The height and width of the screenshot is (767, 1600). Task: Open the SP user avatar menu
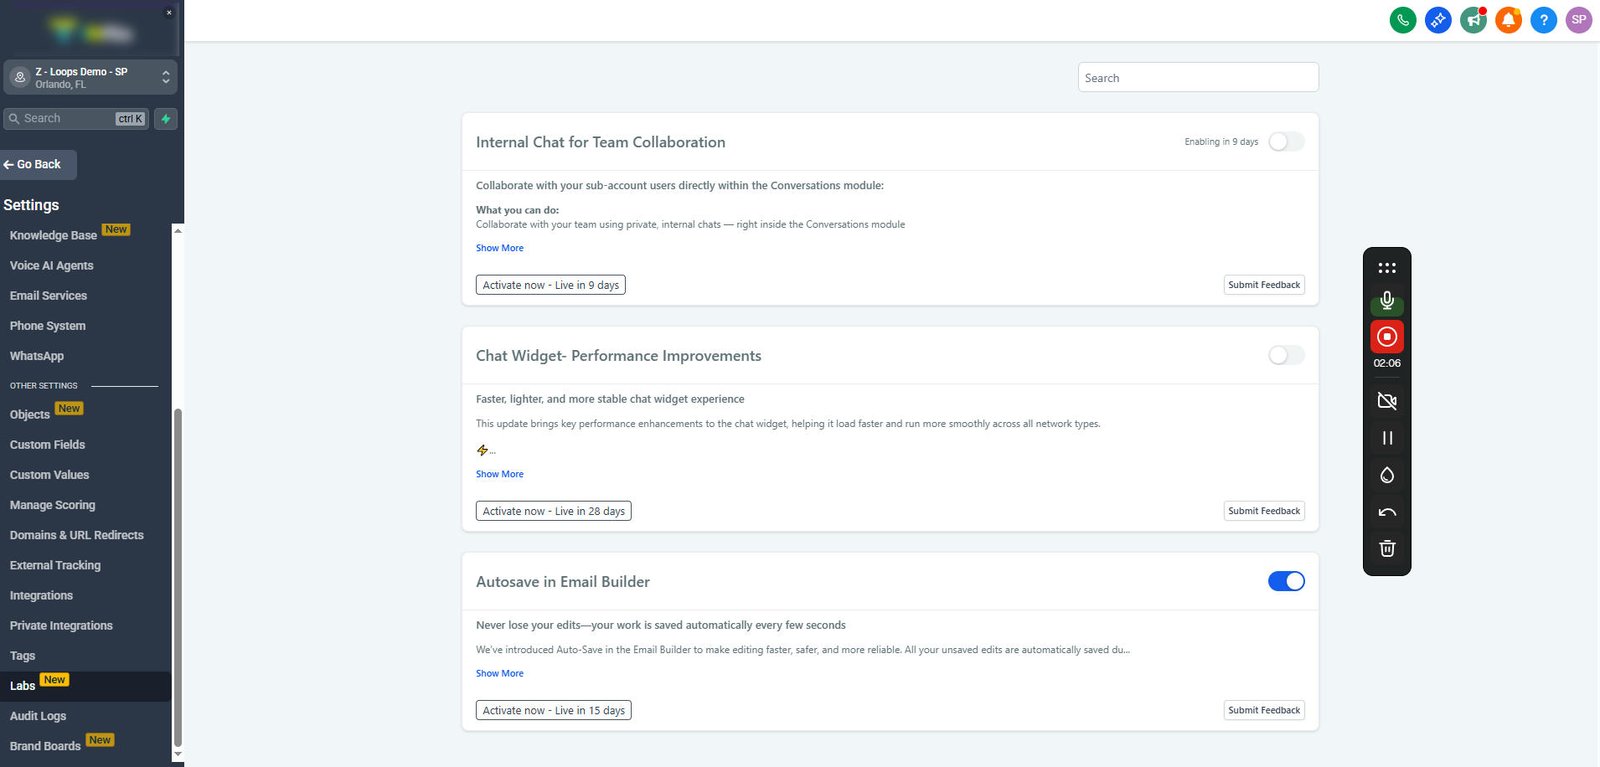tap(1579, 19)
